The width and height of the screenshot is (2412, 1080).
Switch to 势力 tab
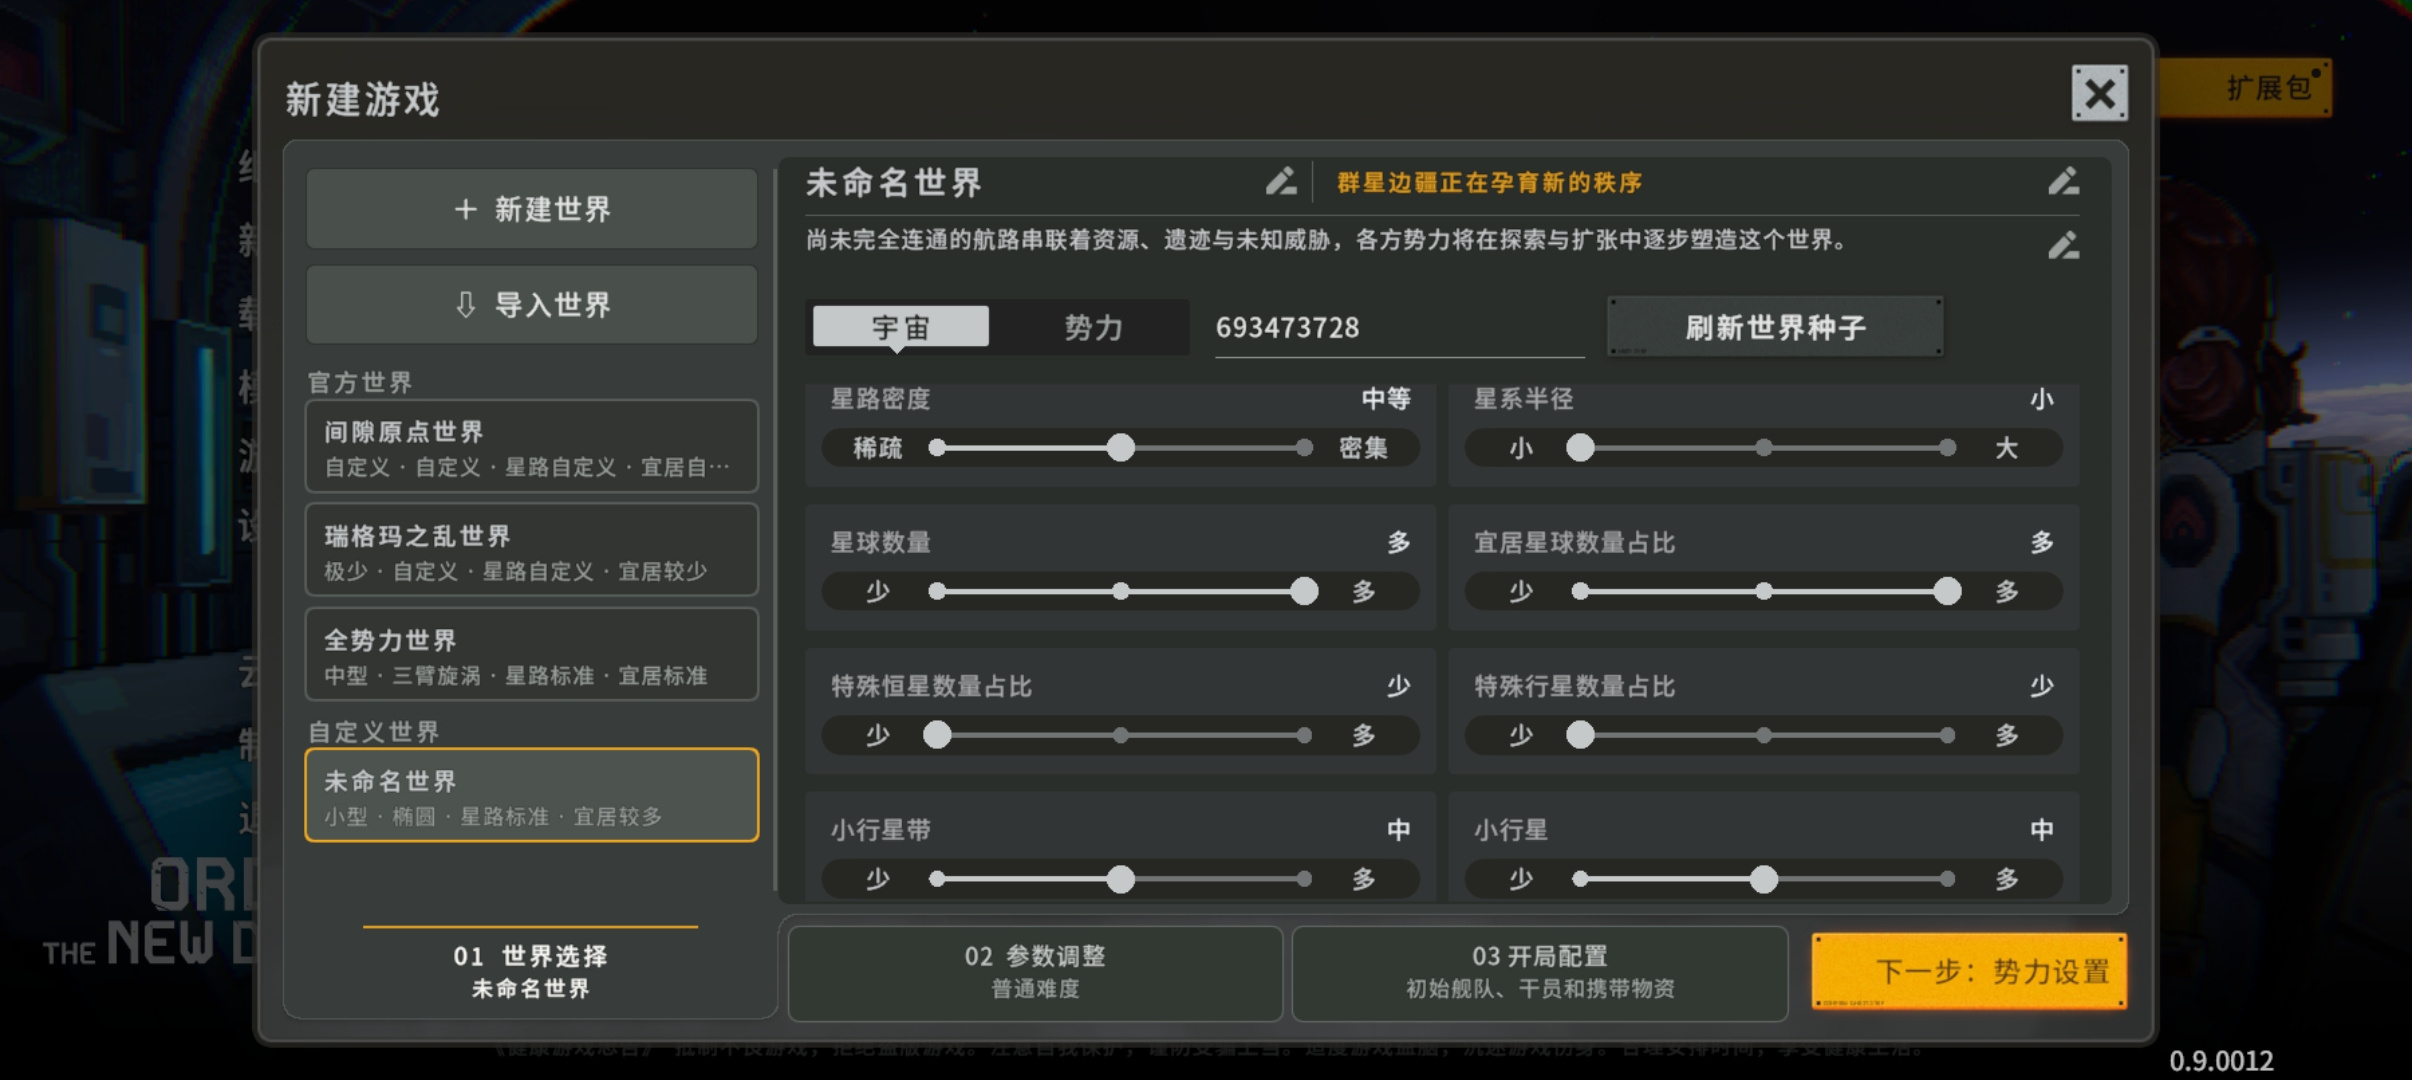click(1093, 327)
